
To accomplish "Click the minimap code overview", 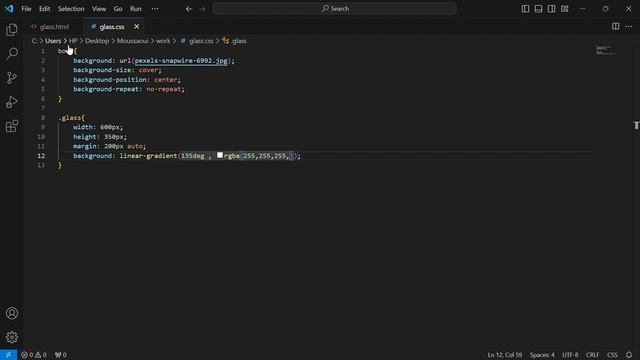I will pyautogui.click(x=606, y=51).
